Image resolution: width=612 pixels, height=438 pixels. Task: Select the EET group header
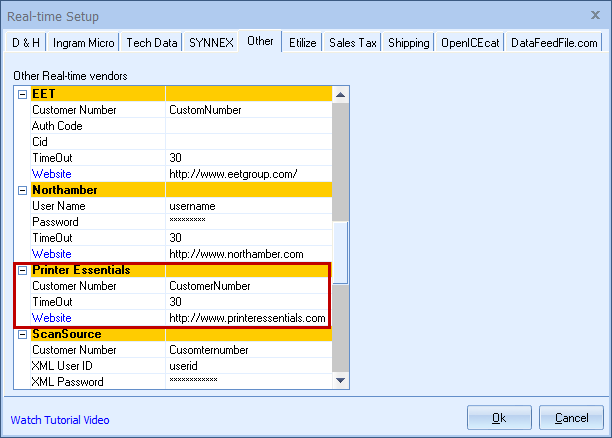pos(181,94)
